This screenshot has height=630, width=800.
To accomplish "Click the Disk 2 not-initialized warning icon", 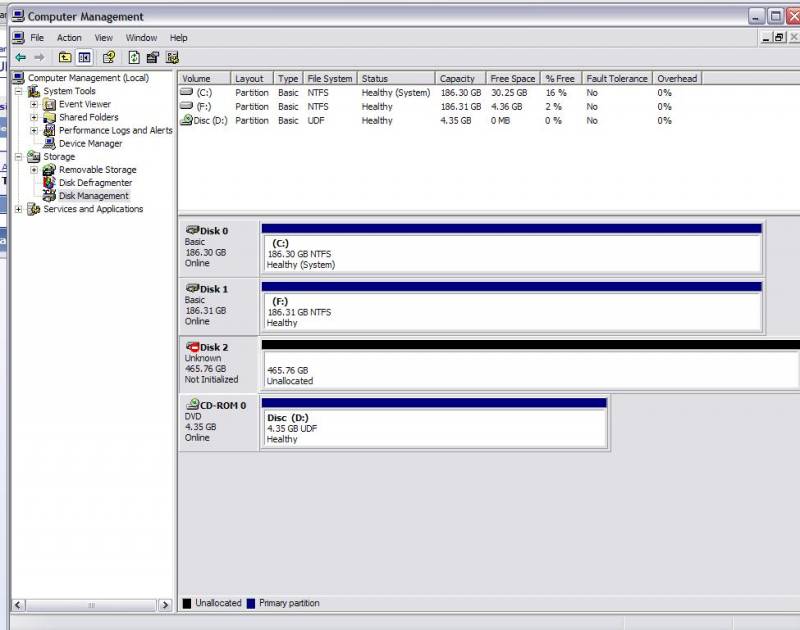I will [192, 347].
